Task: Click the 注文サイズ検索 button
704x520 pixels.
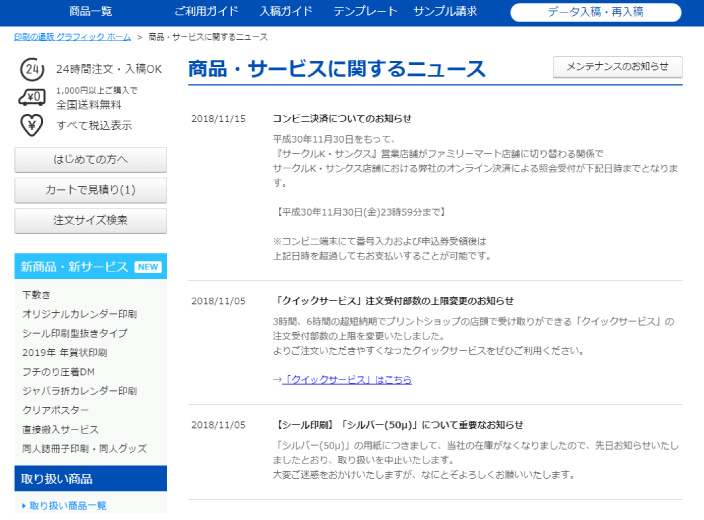Action: click(x=90, y=220)
